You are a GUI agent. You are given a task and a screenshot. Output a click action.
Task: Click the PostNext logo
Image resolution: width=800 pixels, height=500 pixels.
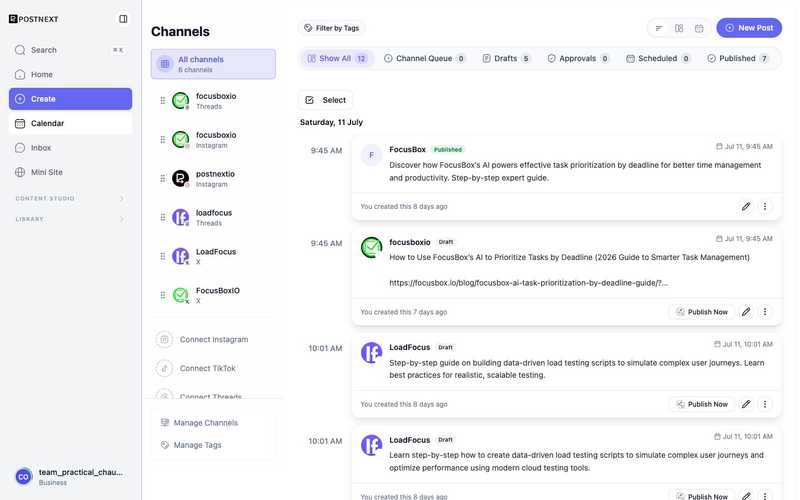pos(34,19)
